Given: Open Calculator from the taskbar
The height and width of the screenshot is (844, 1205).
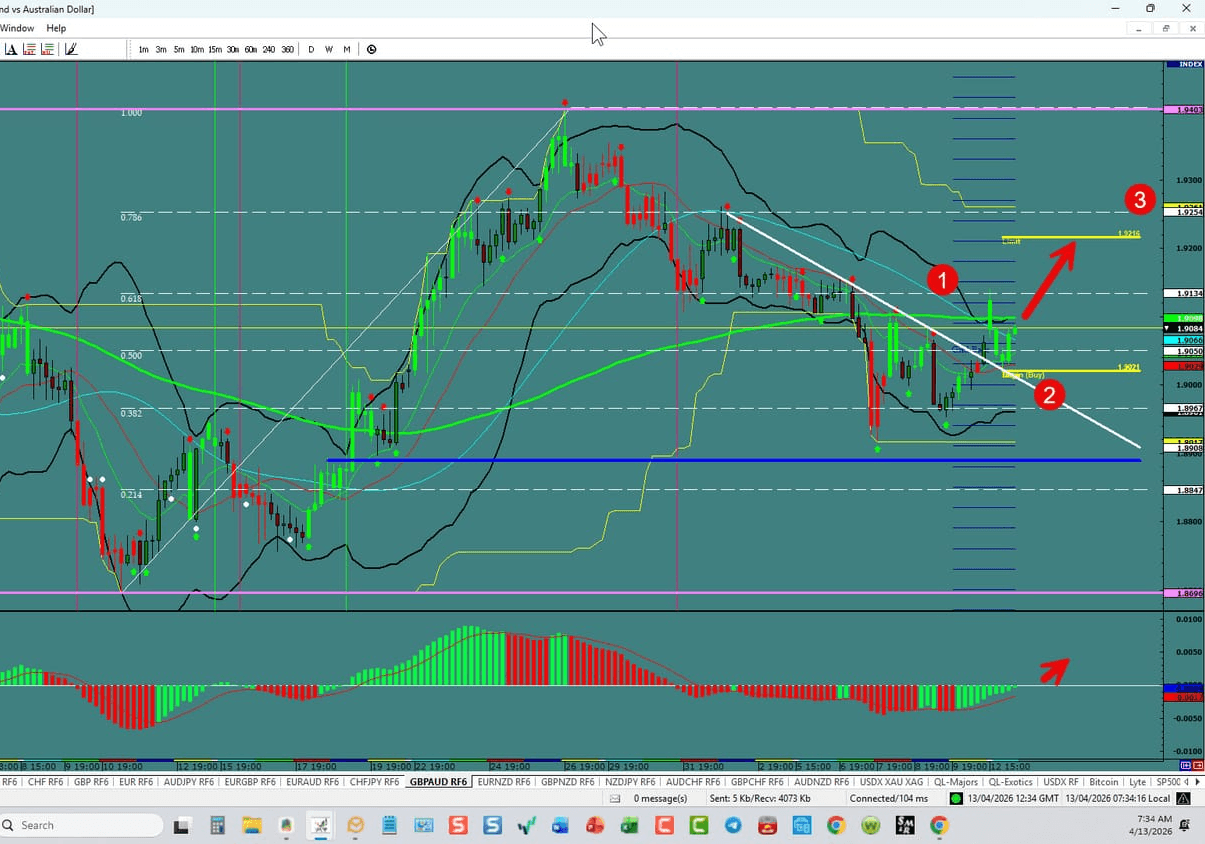Looking at the screenshot, I should click(x=216, y=826).
